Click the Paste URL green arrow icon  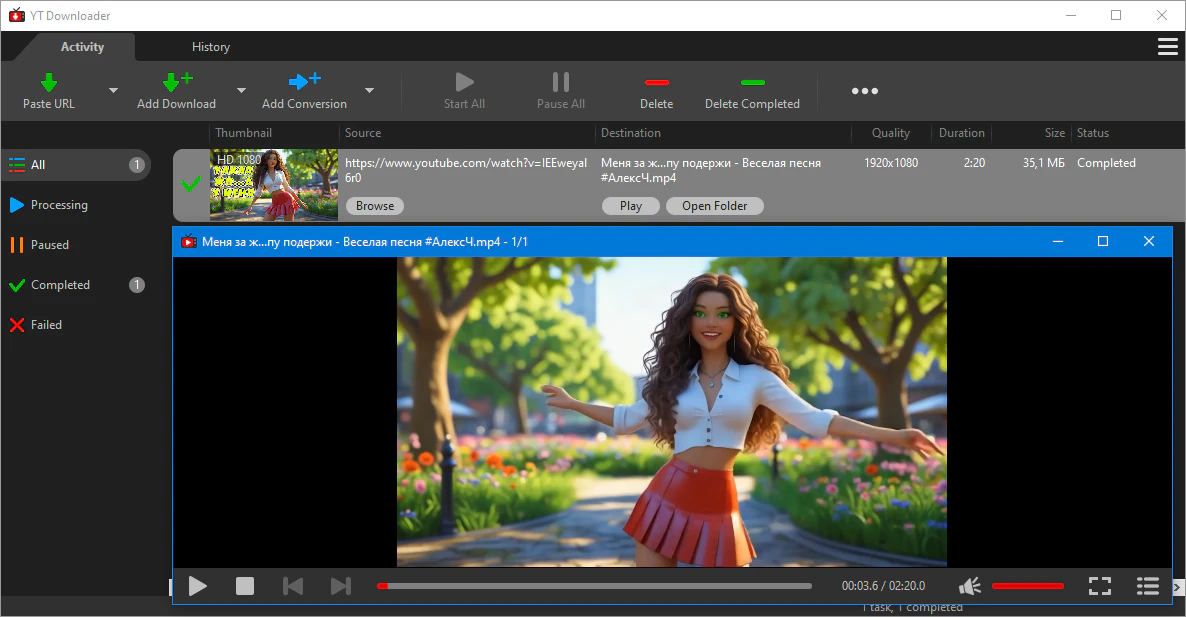click(48, 82)
